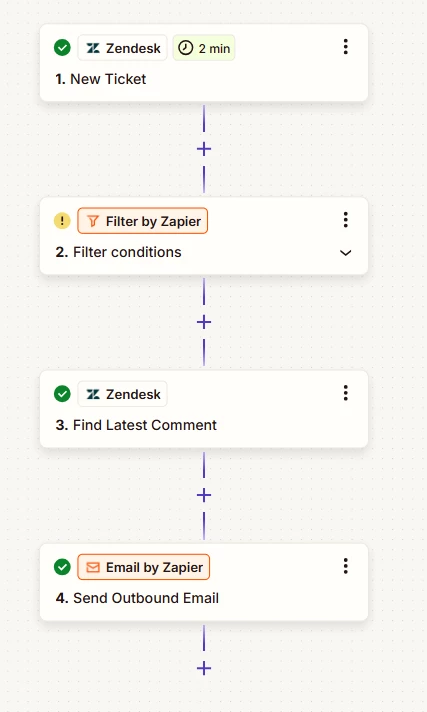This screenshot has width=427, height=712.
Task: Open the three-dot menu on Send Outbound Email step
Action: [346, 566]
